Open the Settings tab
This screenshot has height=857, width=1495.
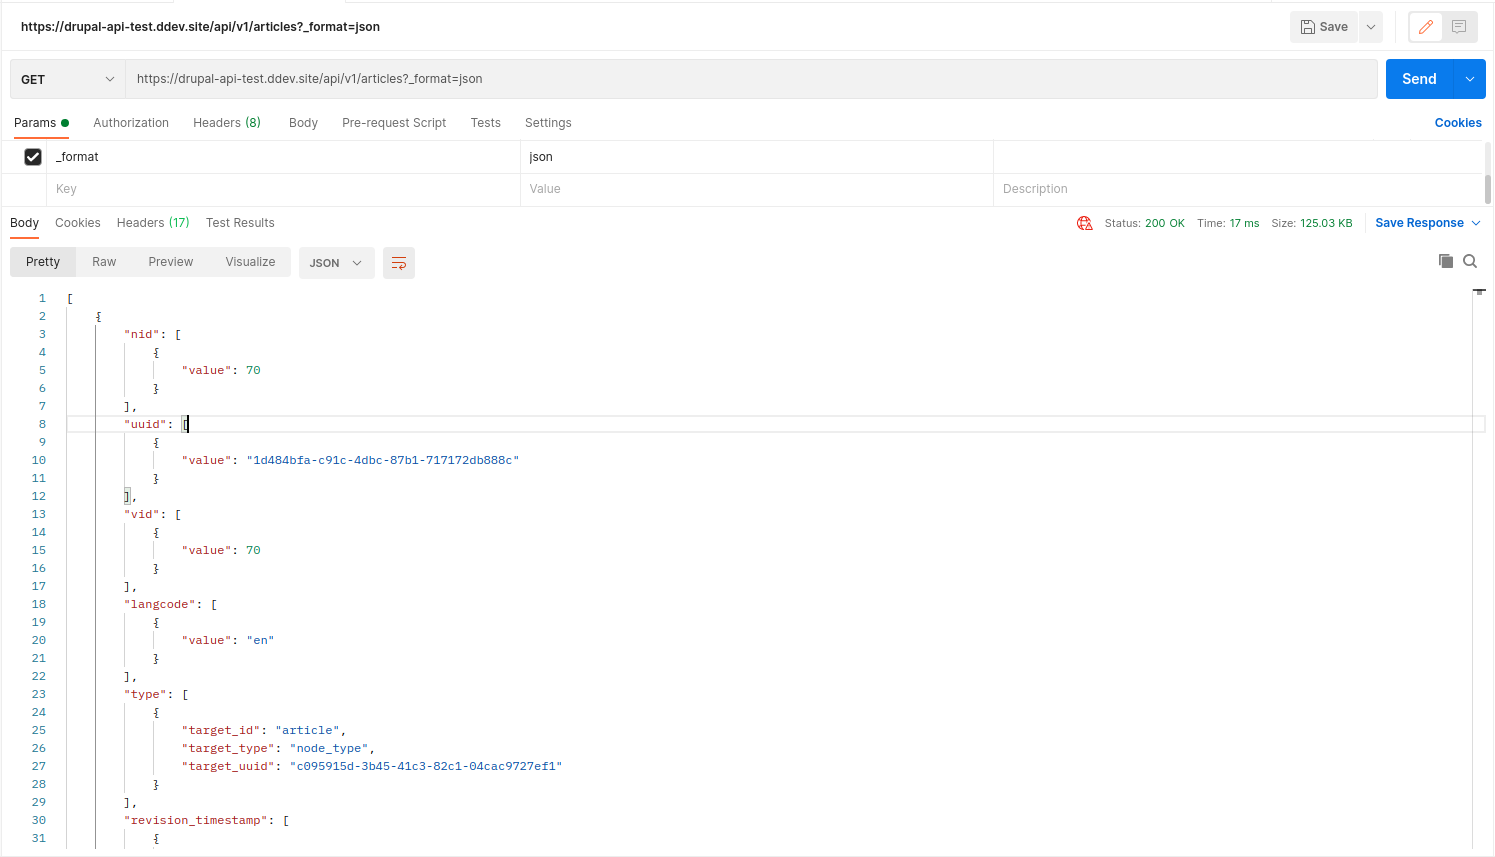pyautogui.click(x=548, y=123)
